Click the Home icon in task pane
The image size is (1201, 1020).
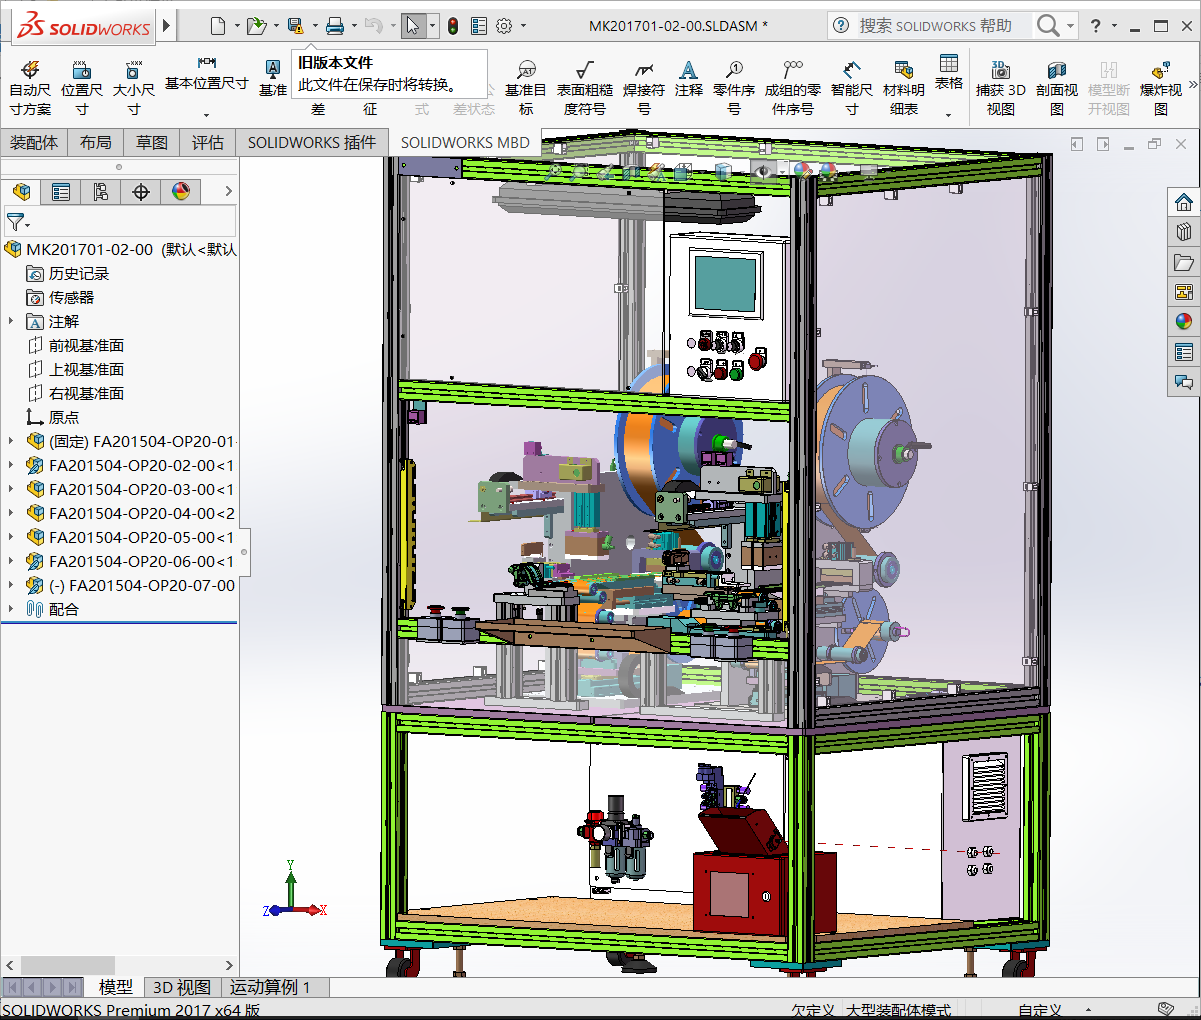point(1184,202)
